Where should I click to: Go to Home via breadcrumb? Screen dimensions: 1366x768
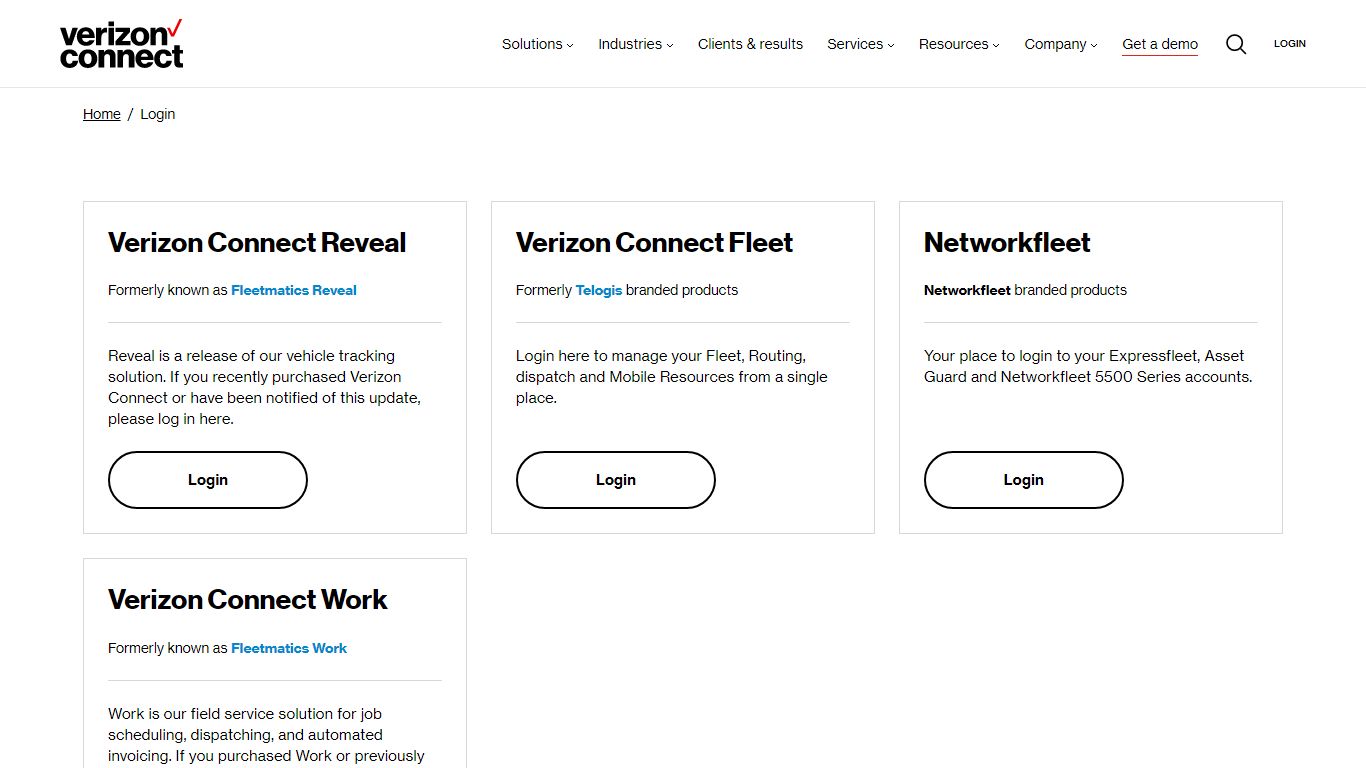102,114
